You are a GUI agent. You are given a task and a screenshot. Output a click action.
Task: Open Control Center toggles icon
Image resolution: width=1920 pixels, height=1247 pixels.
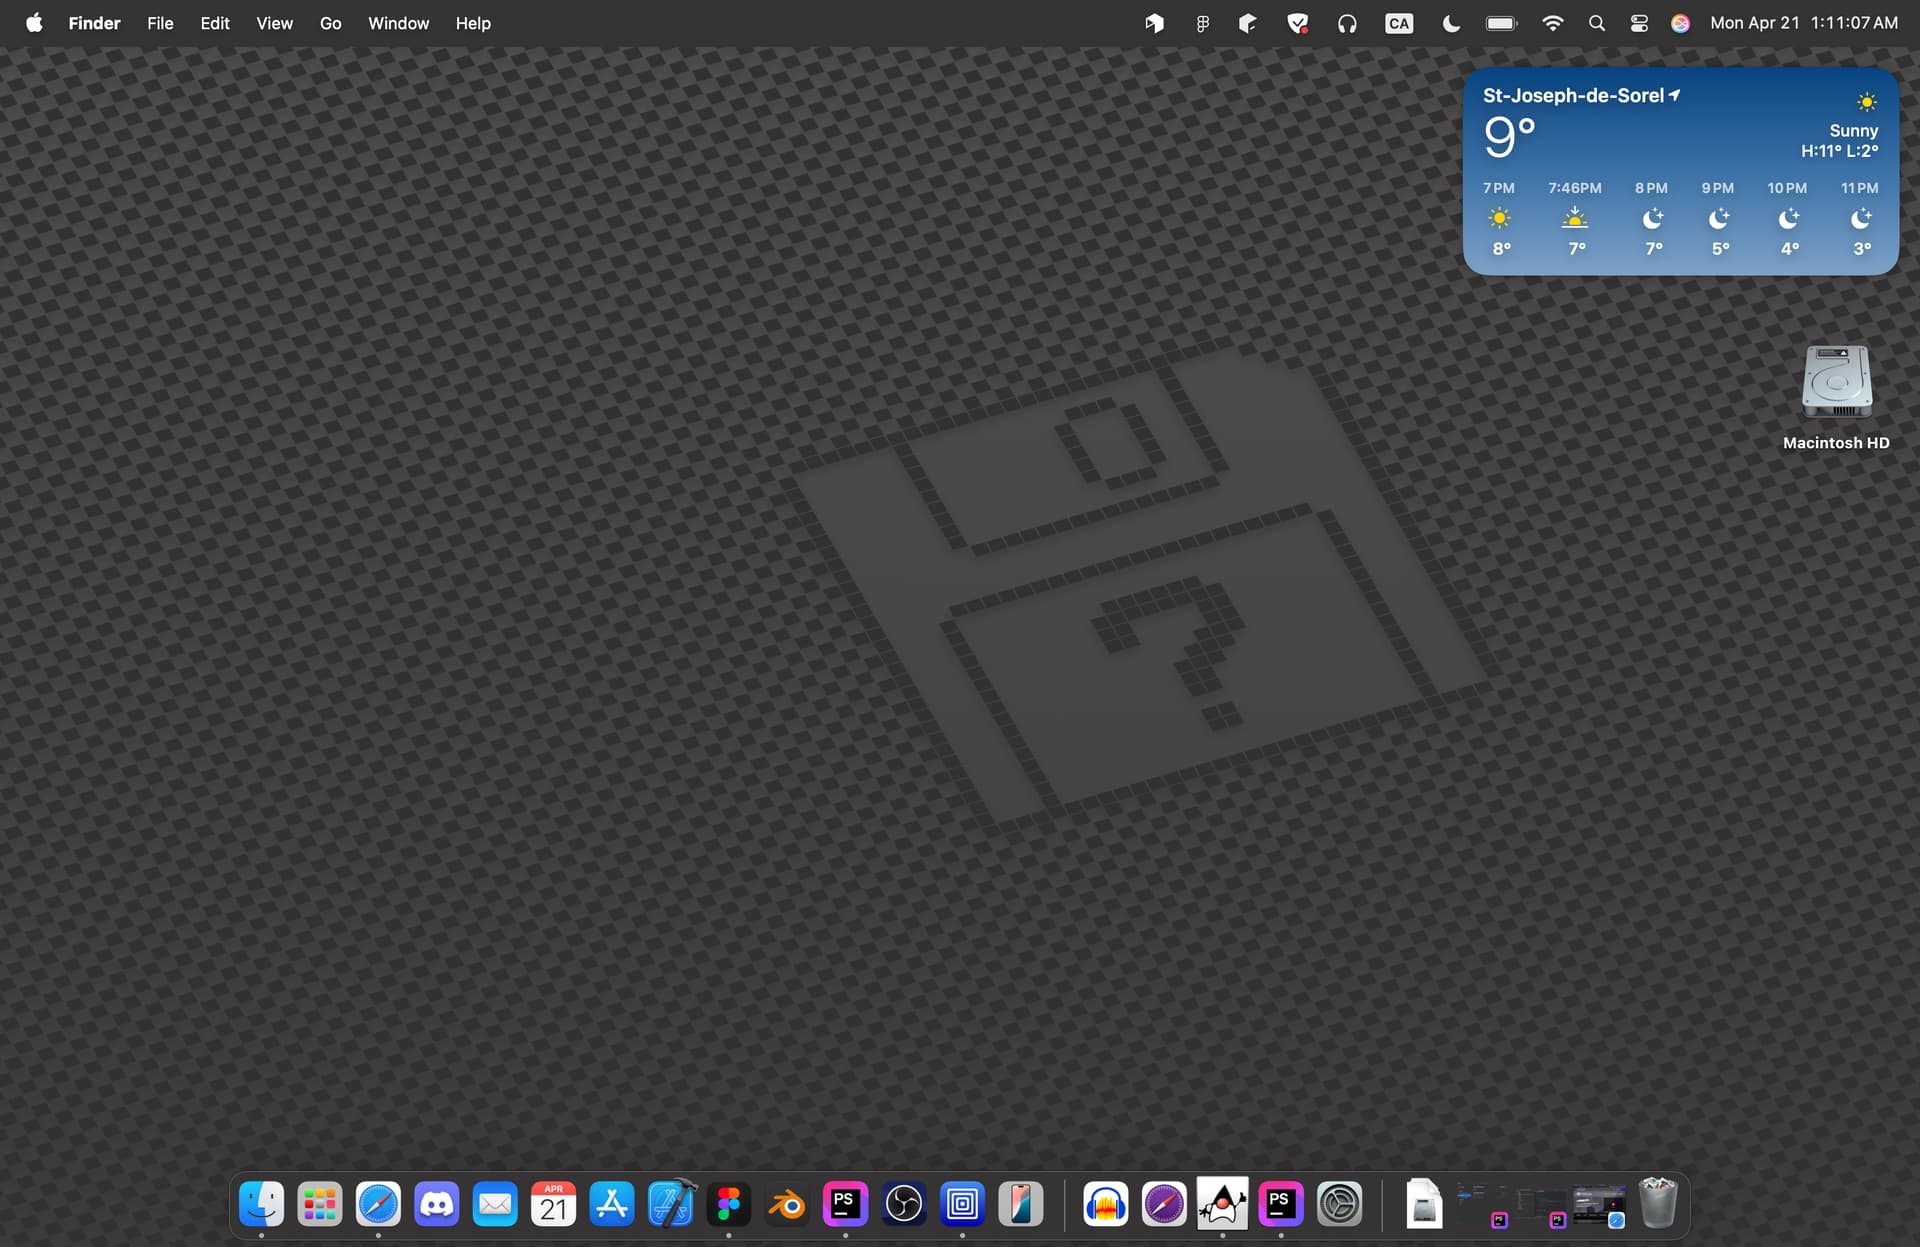[x=1639, y=23]
